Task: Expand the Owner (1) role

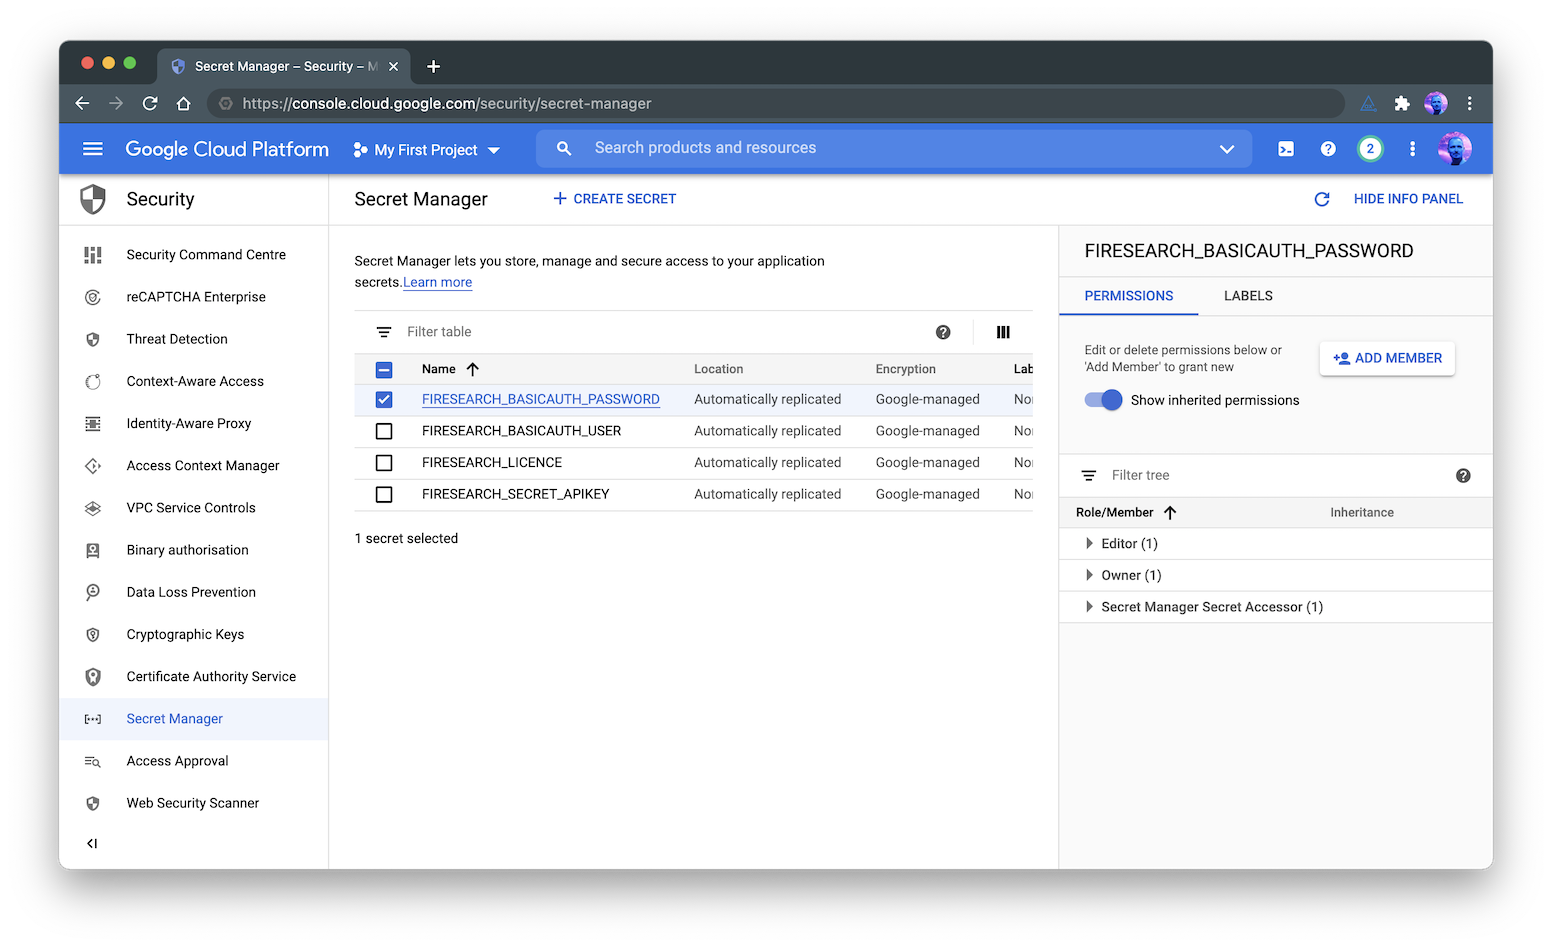Action: click(x=1089, y=575)
